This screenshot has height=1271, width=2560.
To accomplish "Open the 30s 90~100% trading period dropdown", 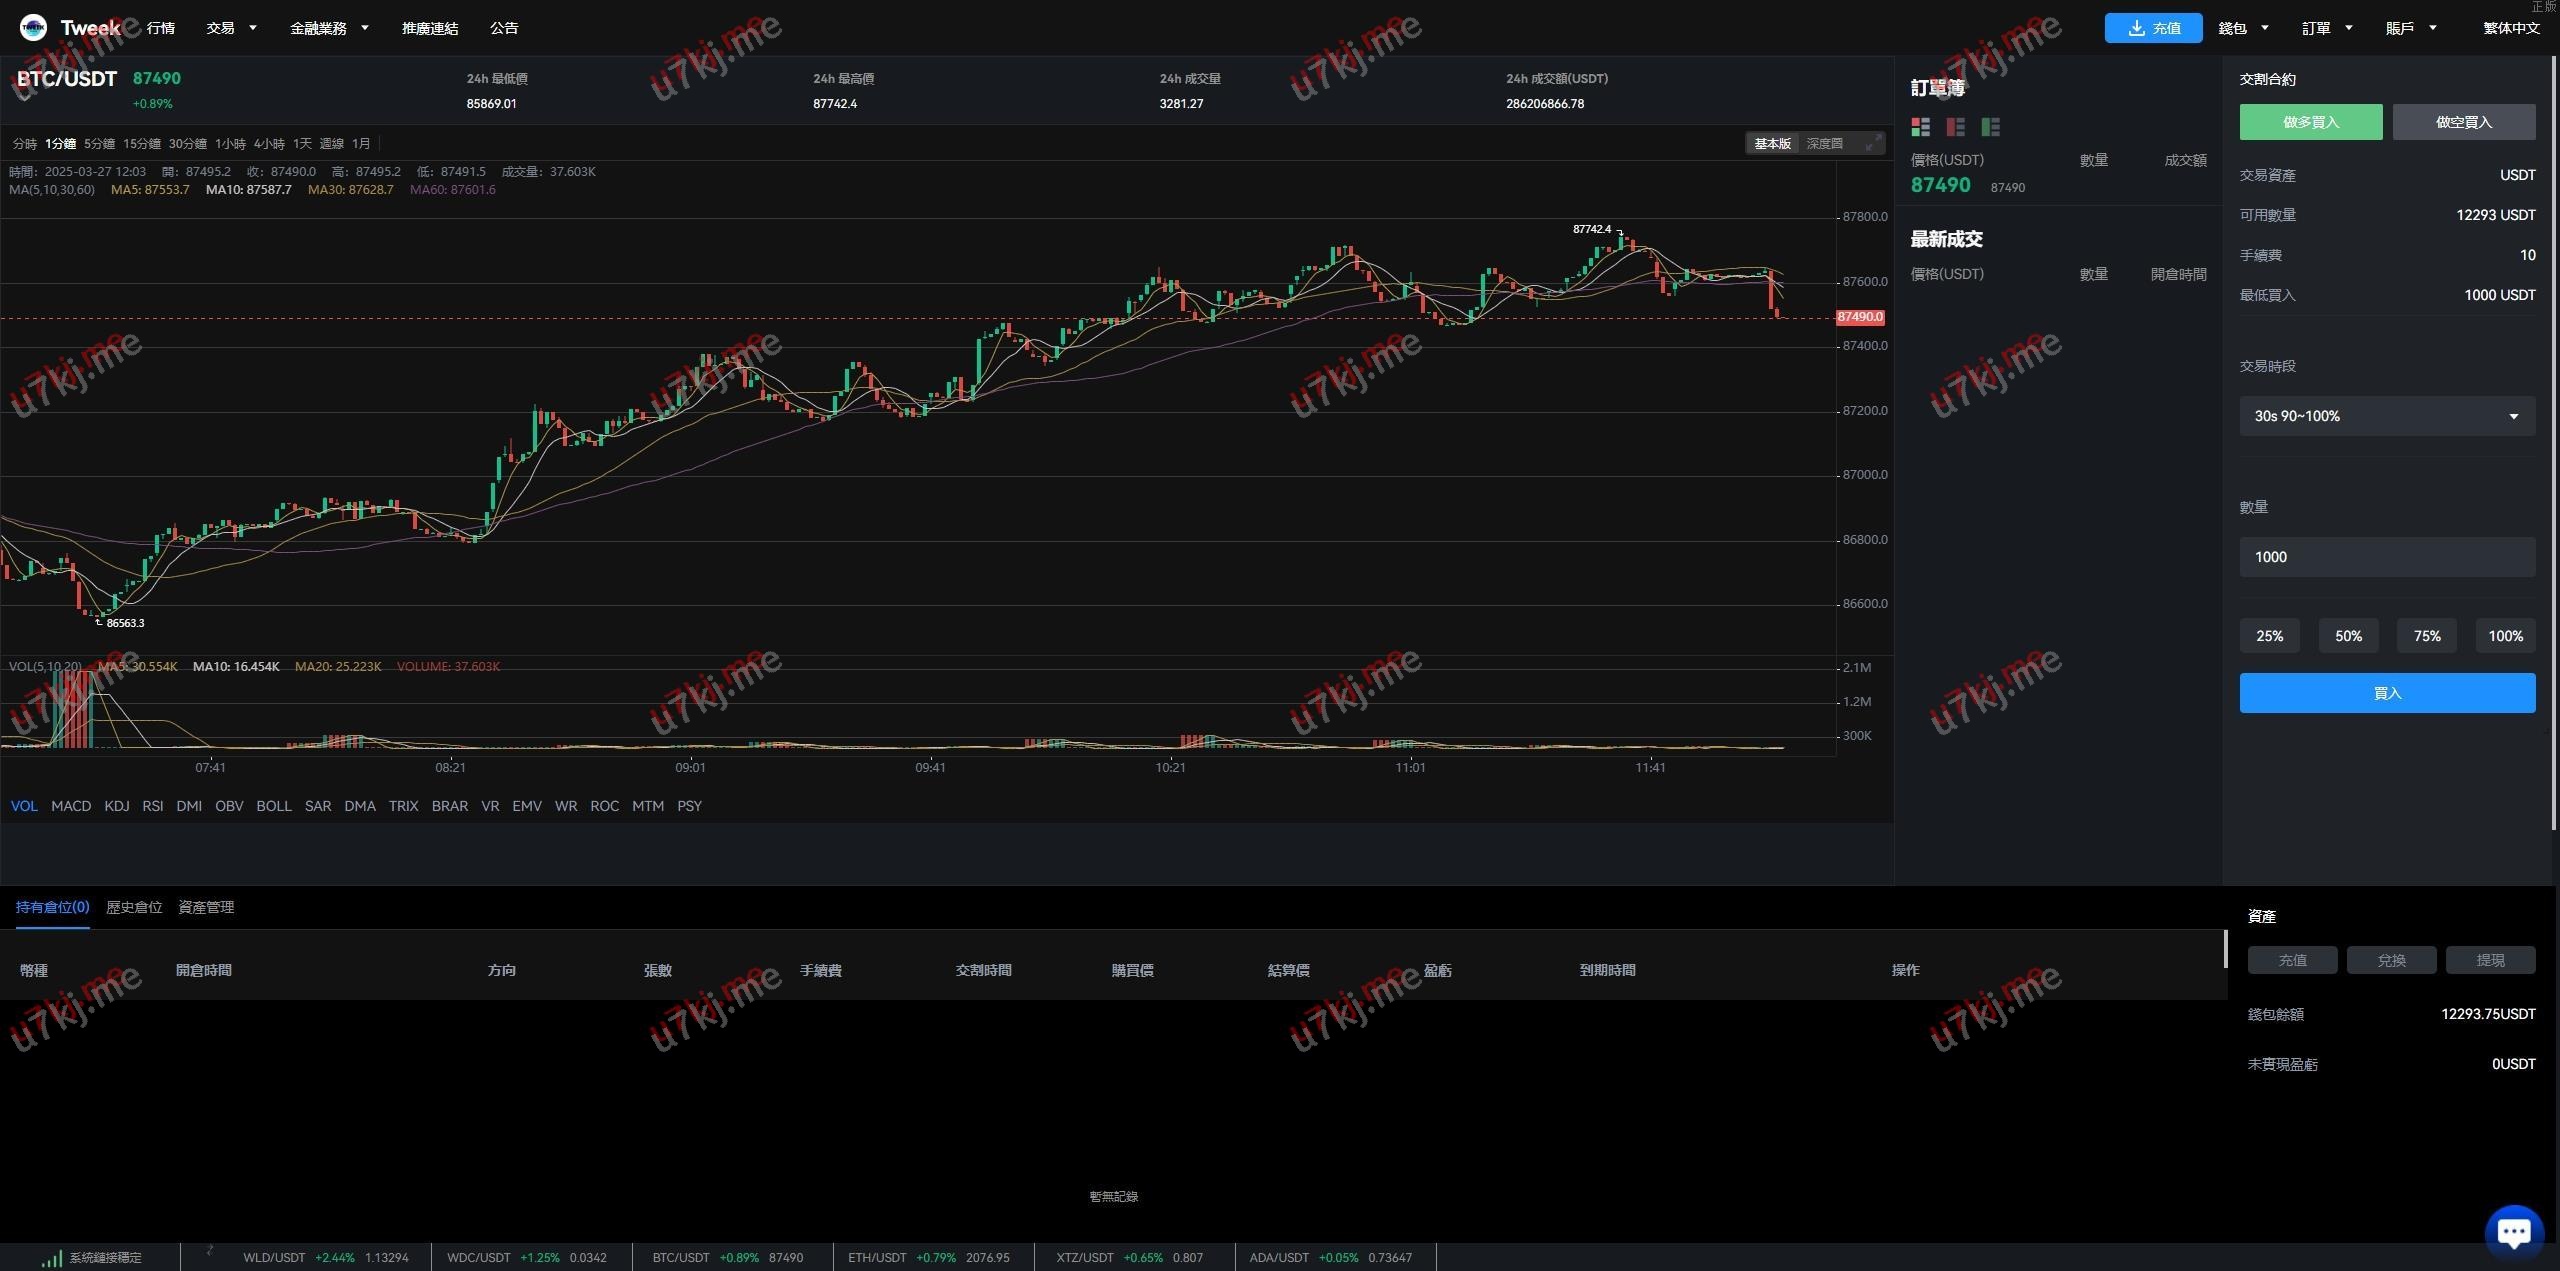I will 2386,416.
